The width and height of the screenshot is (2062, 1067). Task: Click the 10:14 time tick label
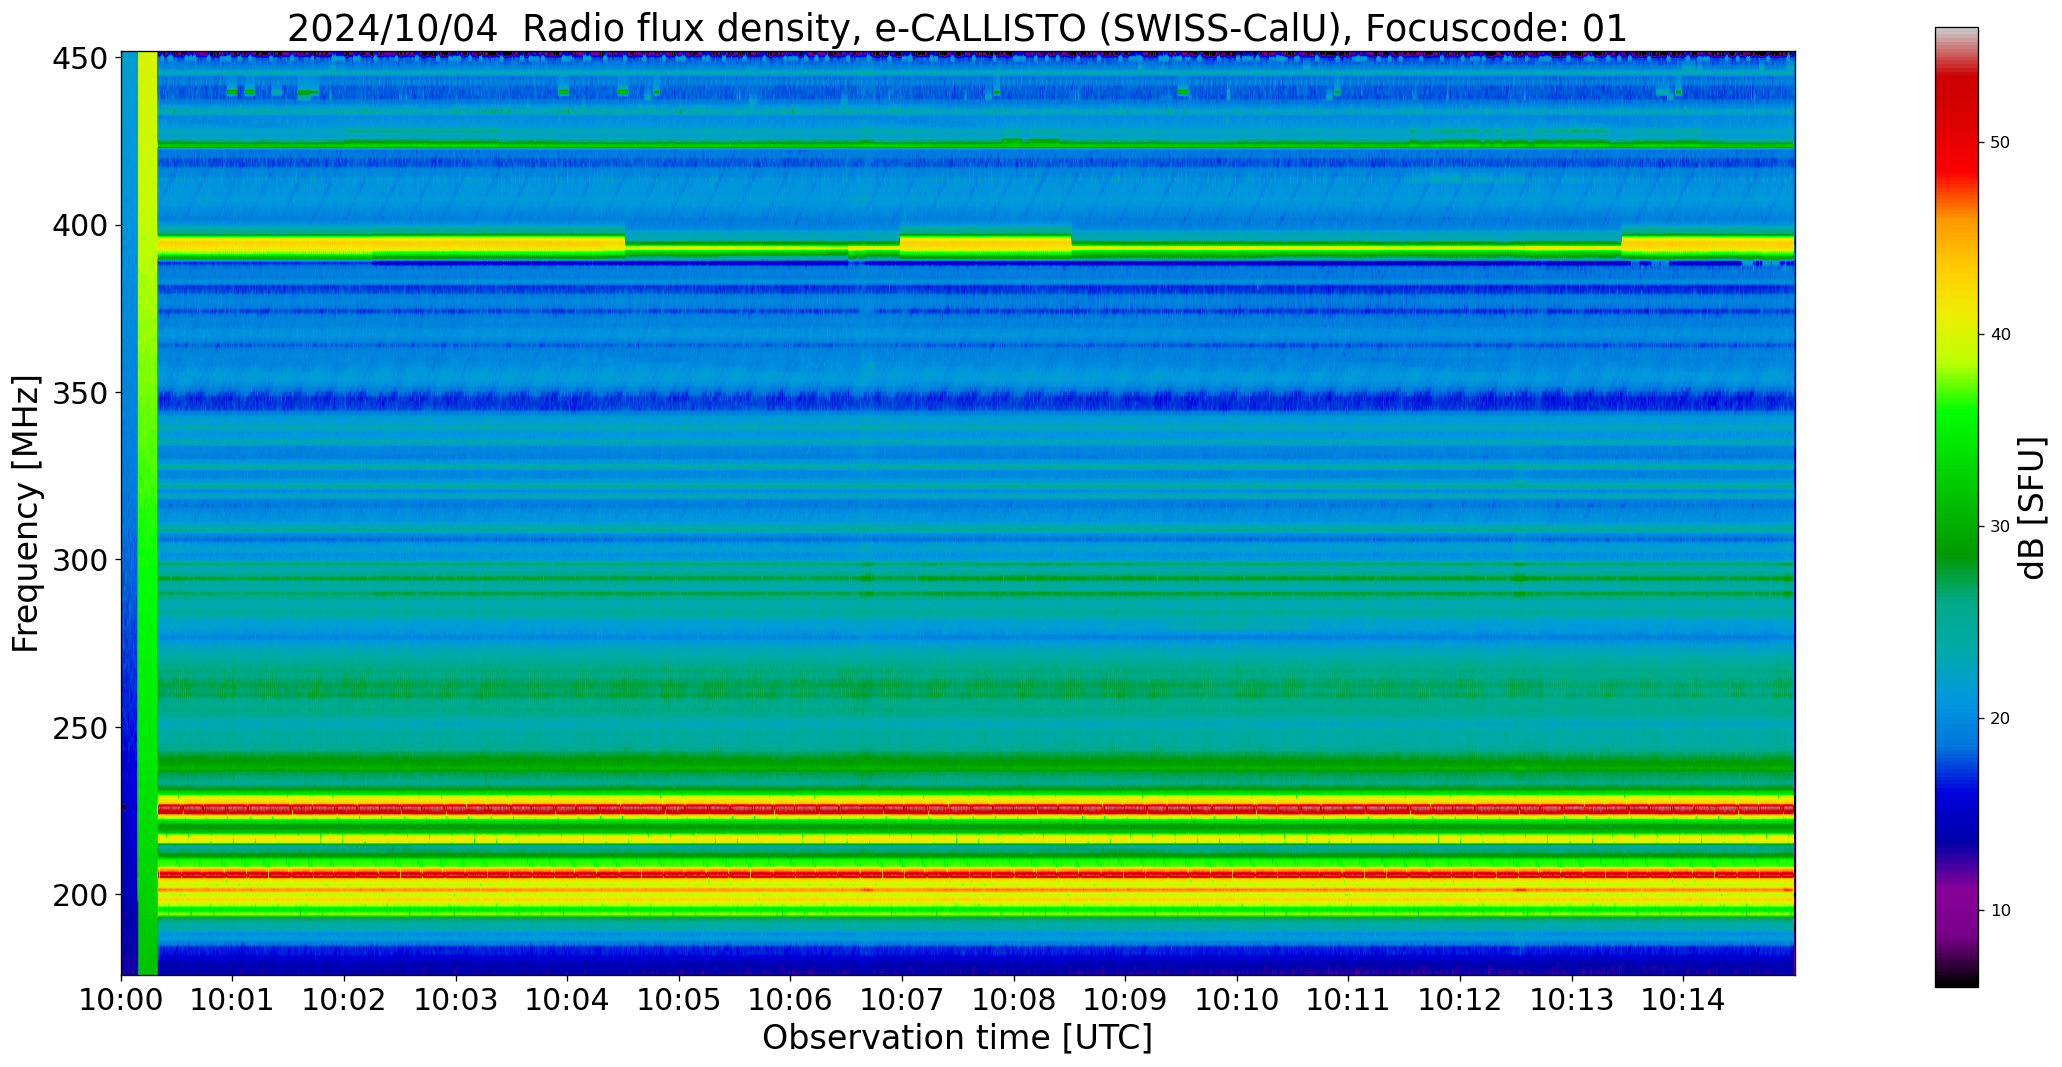[x=1684, y=1000]
